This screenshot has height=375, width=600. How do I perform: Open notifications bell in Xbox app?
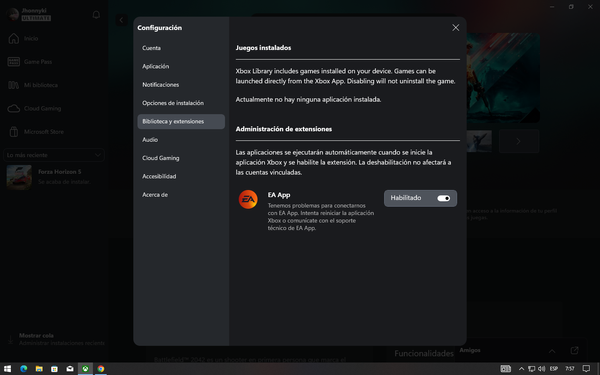[x=96, y=15]
